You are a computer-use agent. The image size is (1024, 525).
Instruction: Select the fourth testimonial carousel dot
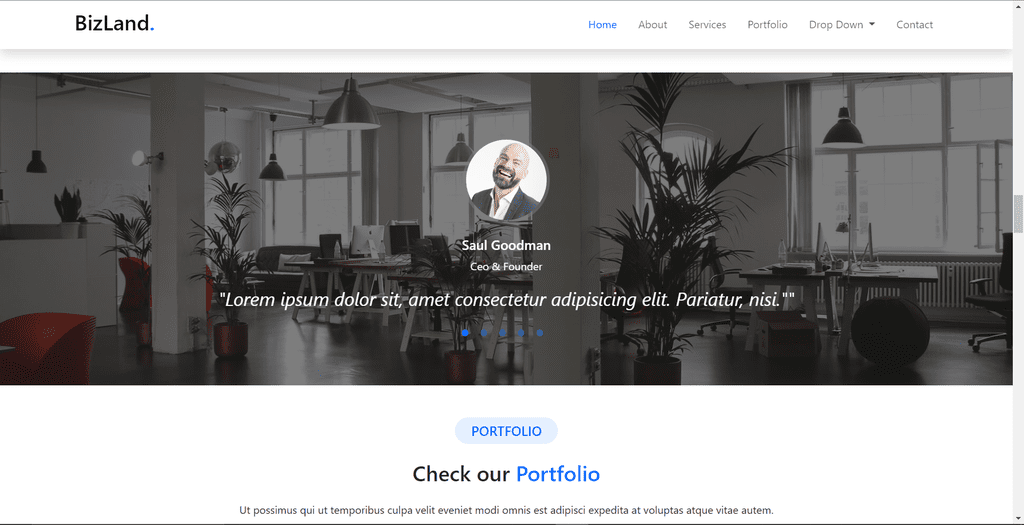click(521, 333)
